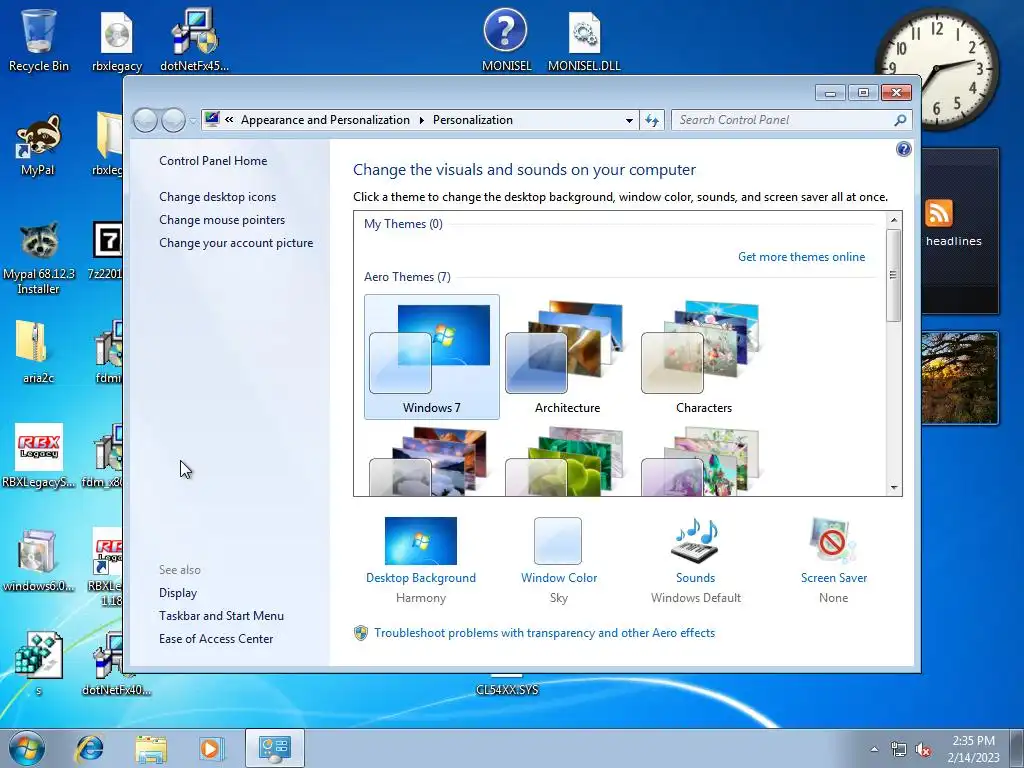Open the address bar history dropdown
Image resolution: width=1024 pixels, height=768 pixels.
click(x=629, y=120)
